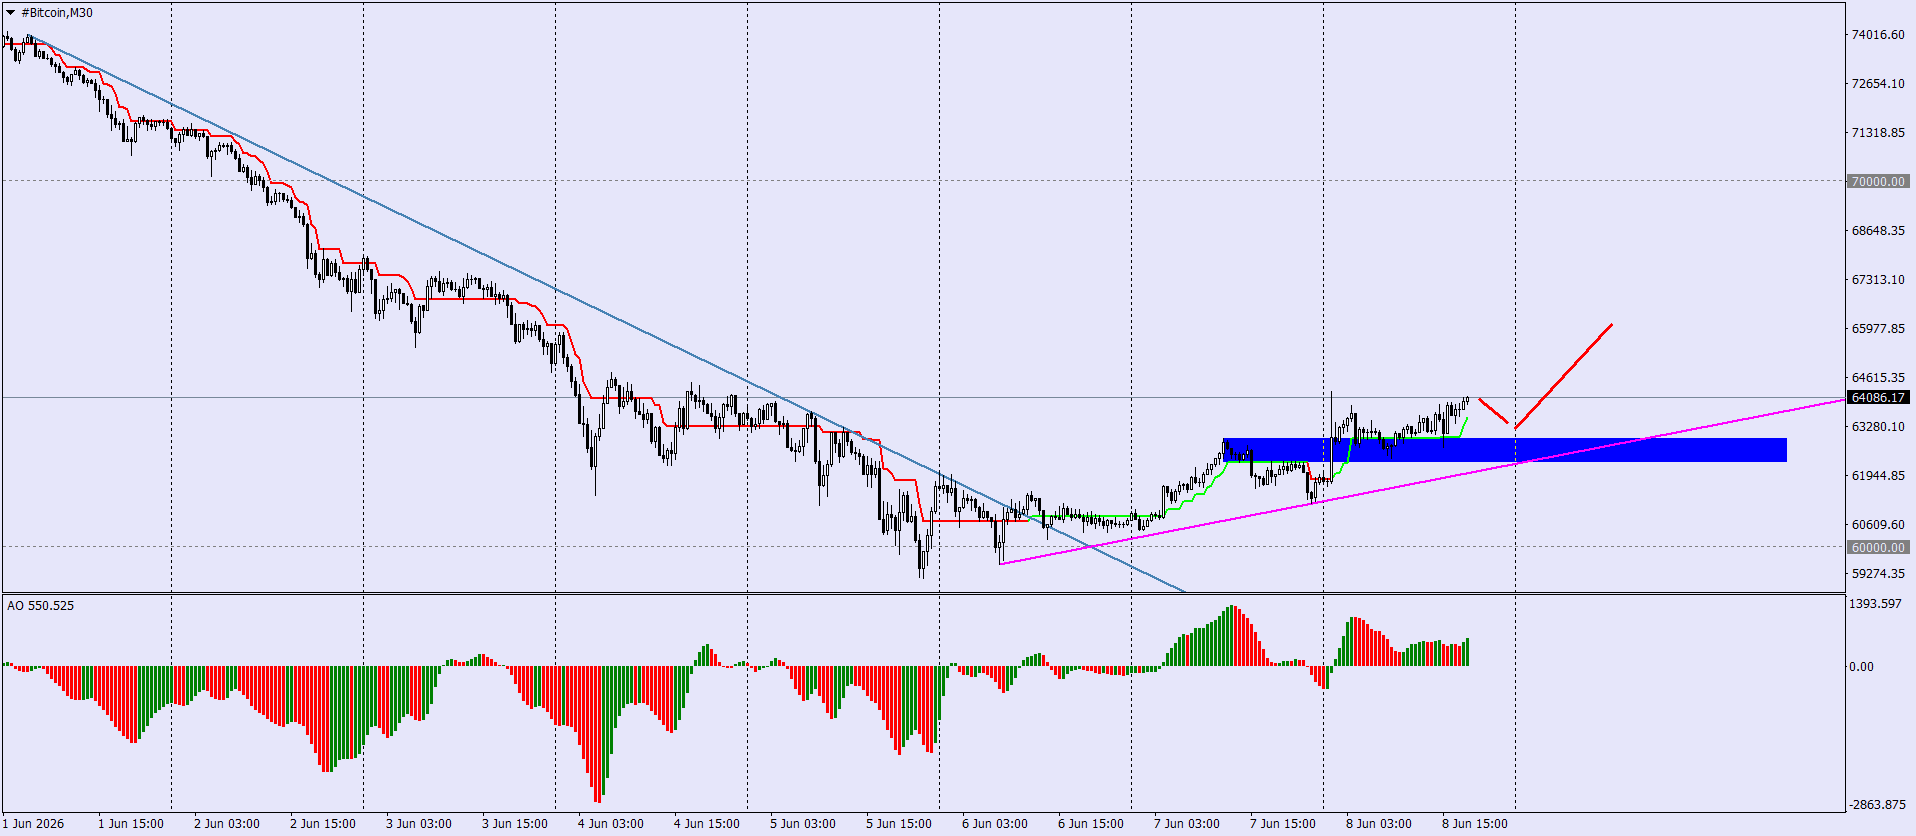Screen dimensions: 1916x836
Task: Click the 70000.00 level label
Action: coord(1878,181)
